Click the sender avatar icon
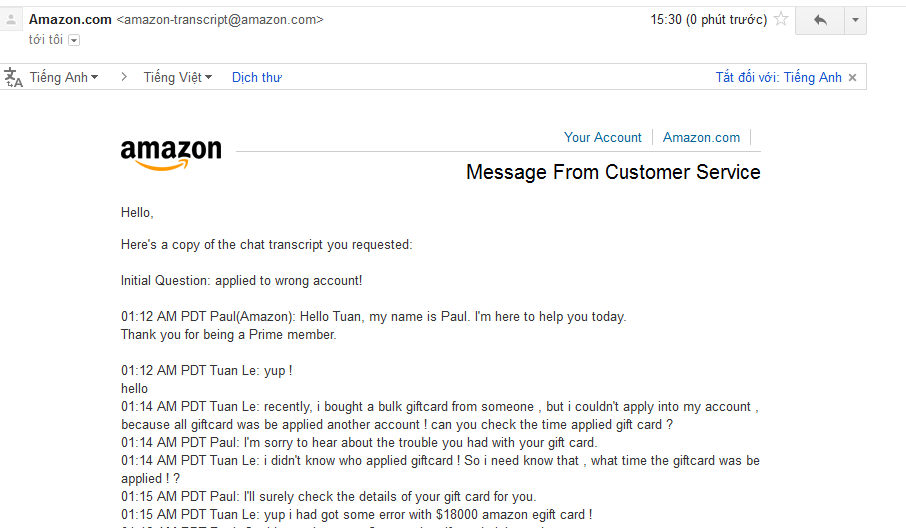 [x=11, y=20]
